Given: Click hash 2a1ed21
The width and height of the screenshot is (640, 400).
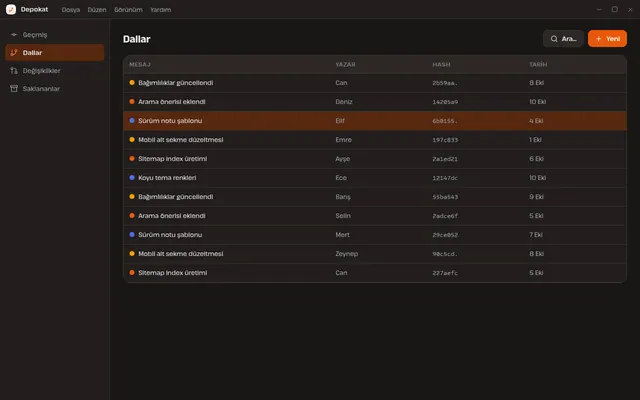Looking at the screenshot, I should click(445, 159).
